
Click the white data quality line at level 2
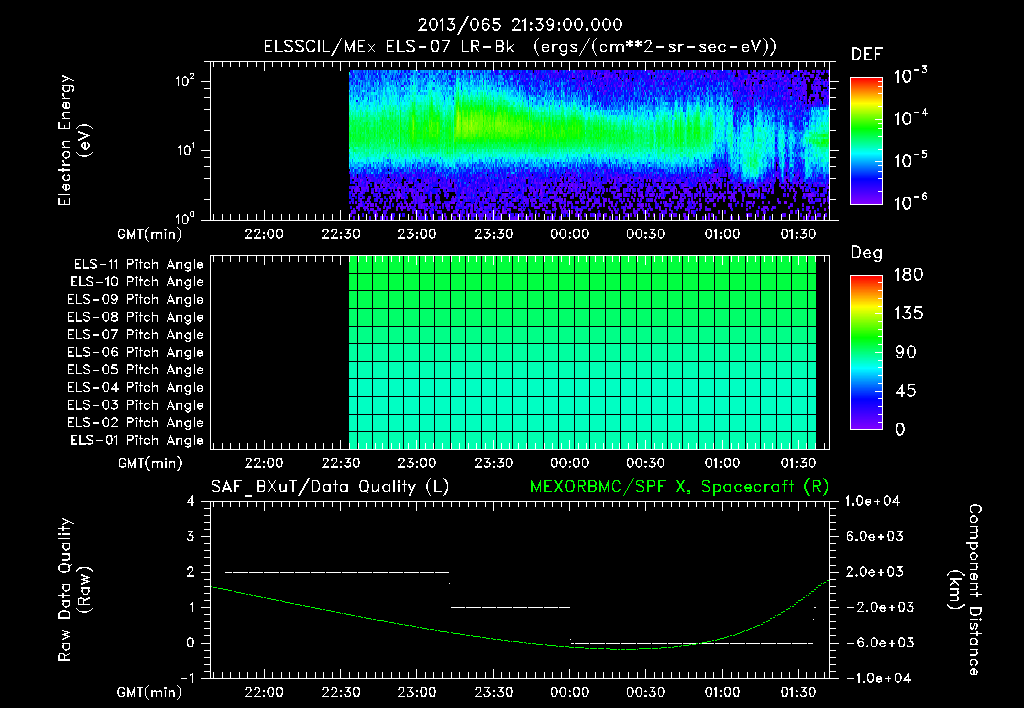(x=337, y=573)
